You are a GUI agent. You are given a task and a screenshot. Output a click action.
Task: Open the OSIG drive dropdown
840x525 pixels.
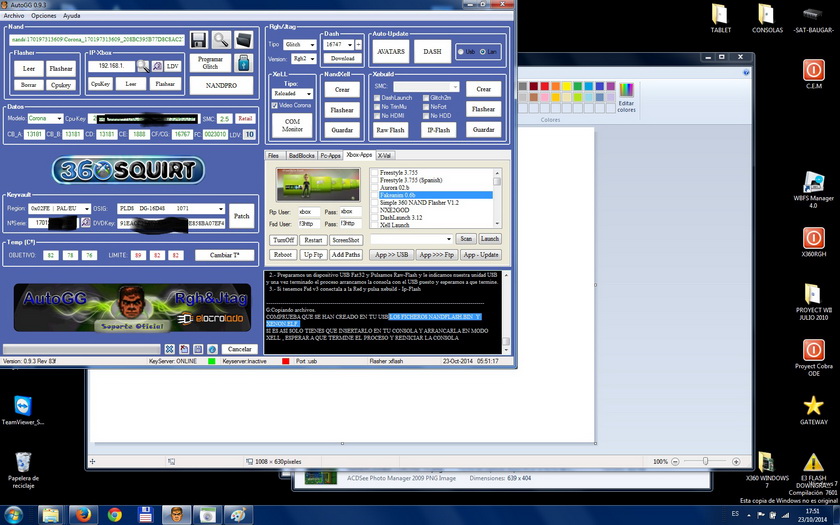221,208
